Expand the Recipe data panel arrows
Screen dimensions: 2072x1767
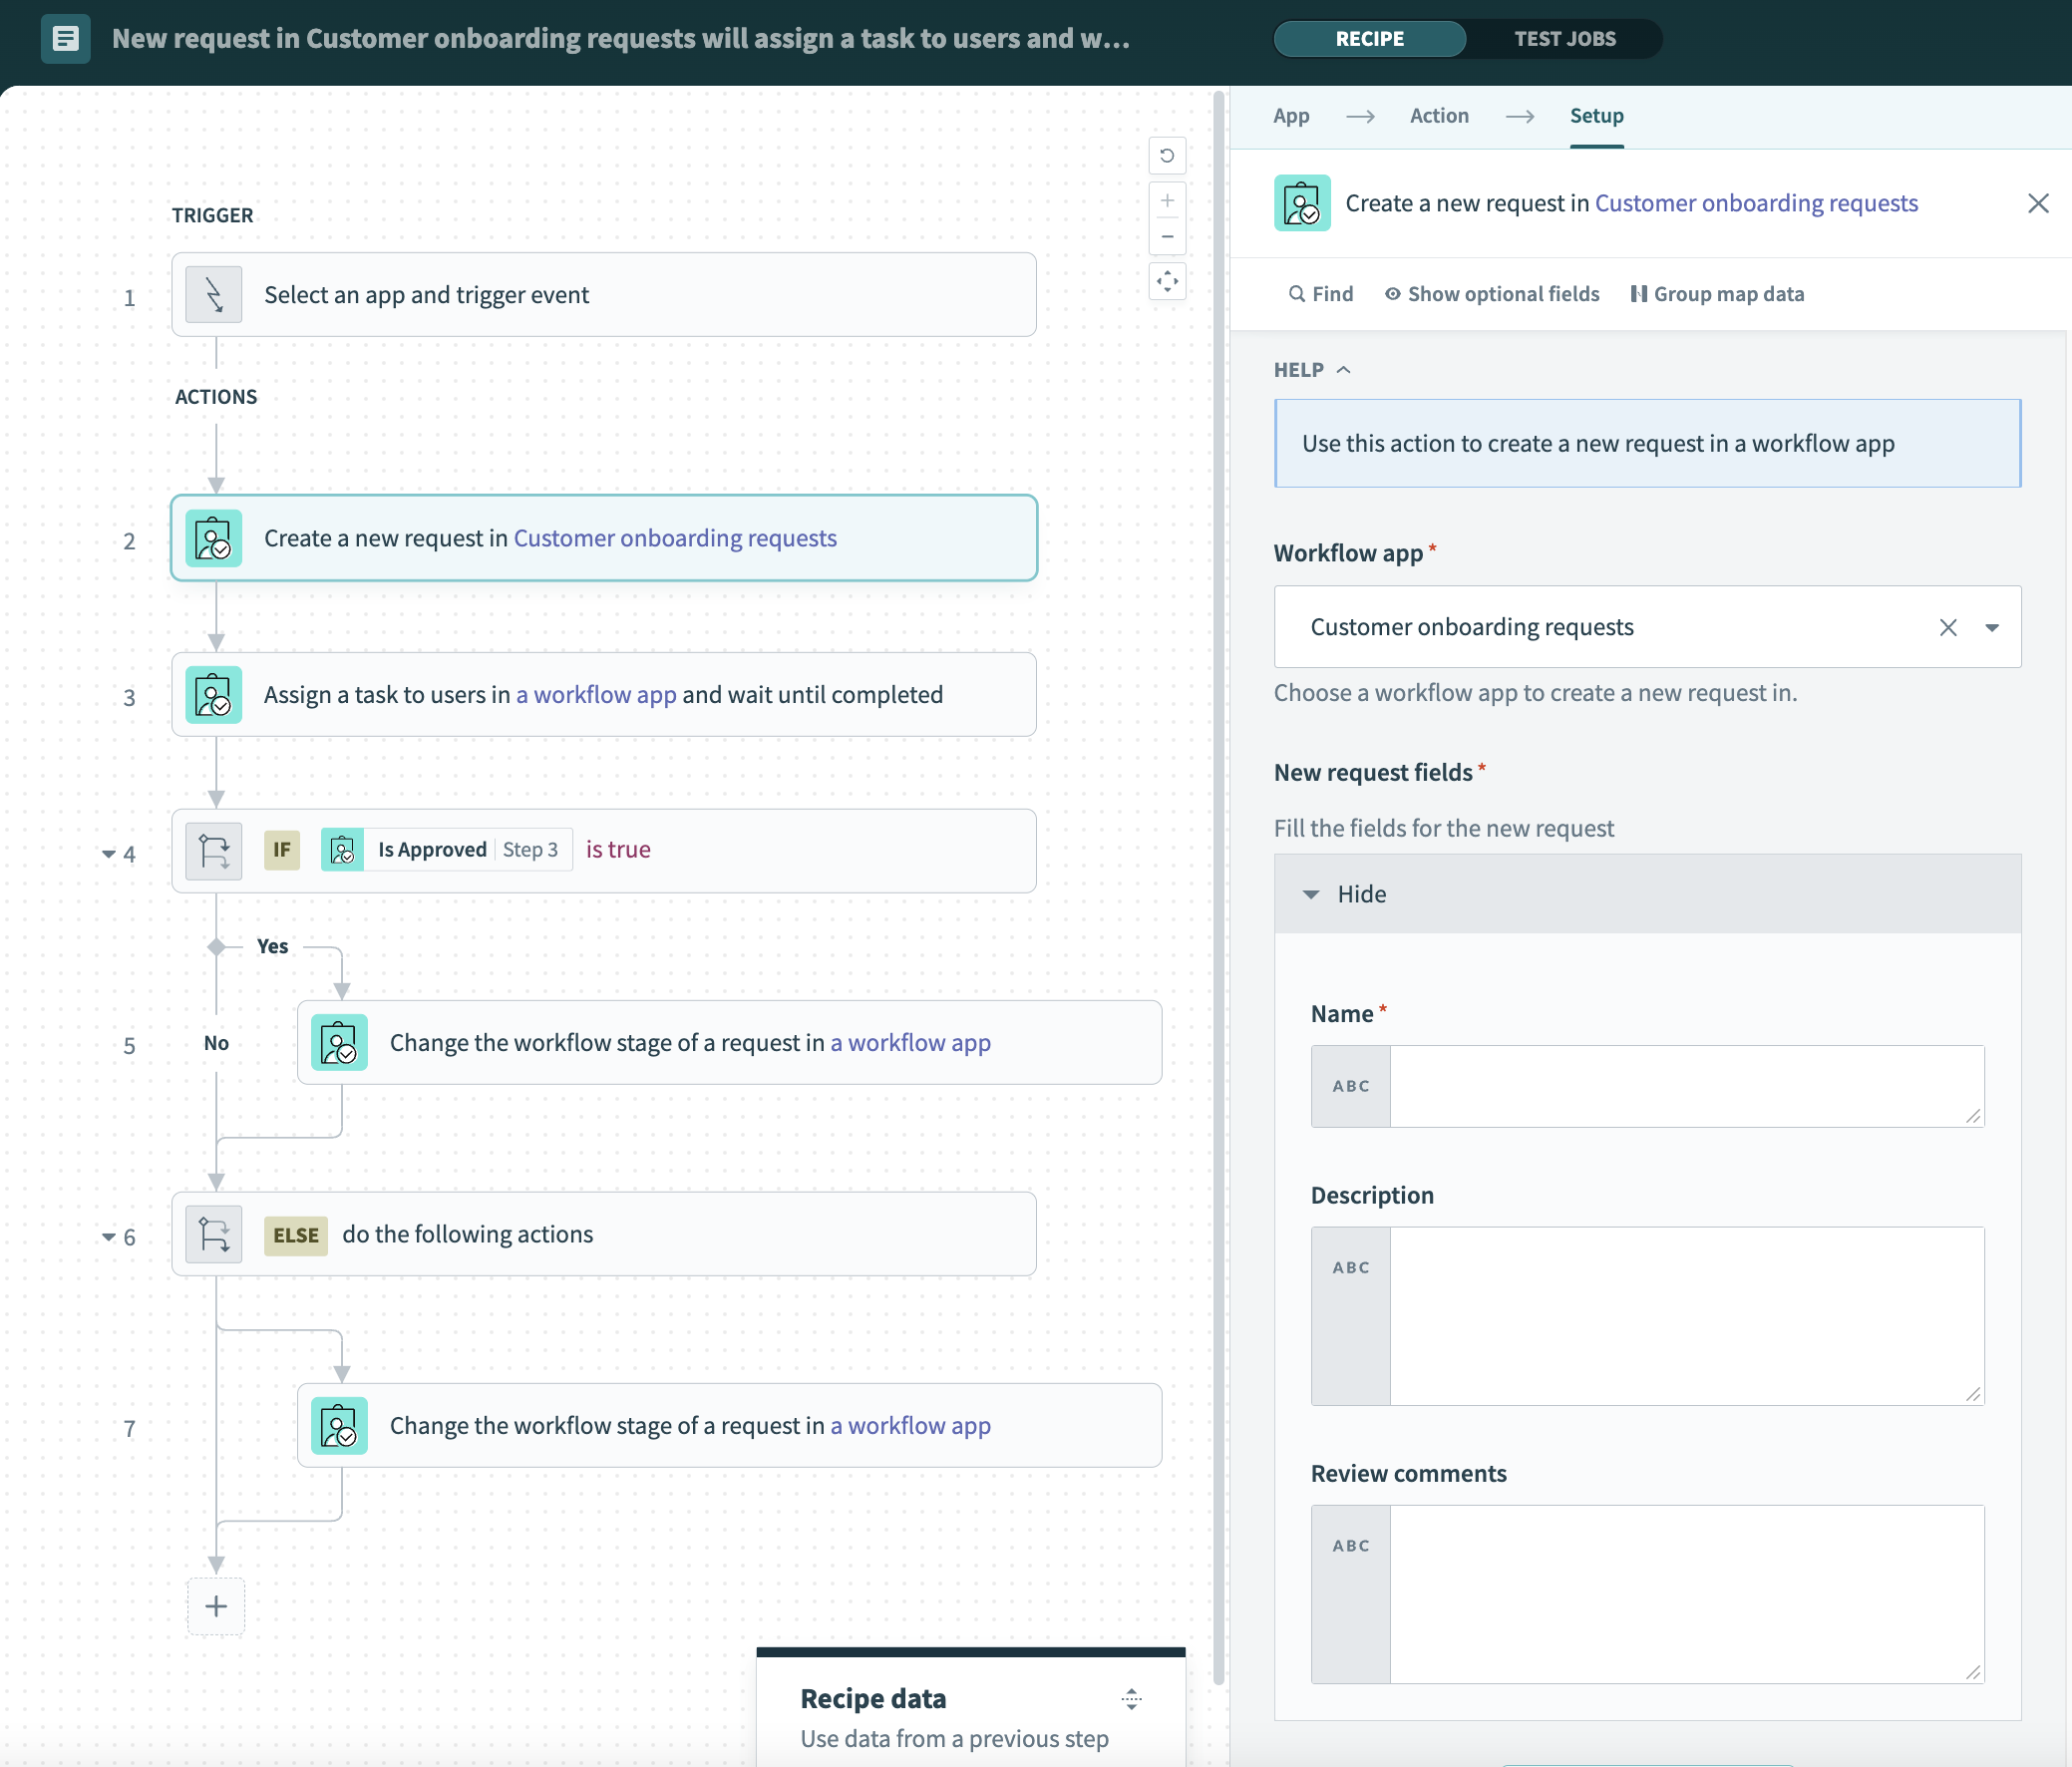click(1131, 1698)
